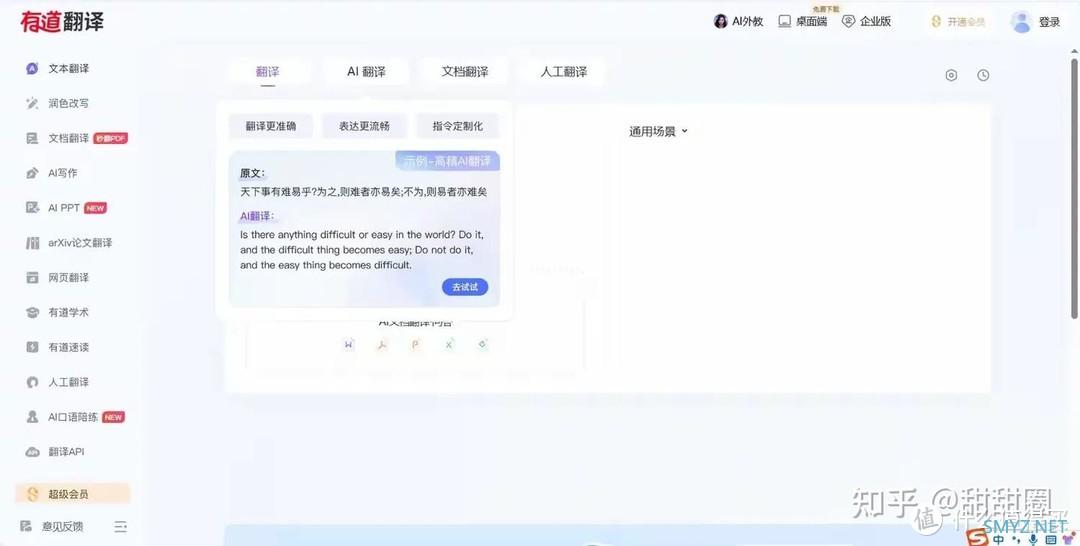The height and width of the screenshot is (546, 1080).
Task: Select the 网页翻译 sidebar icon
Action: click(32, 277)
